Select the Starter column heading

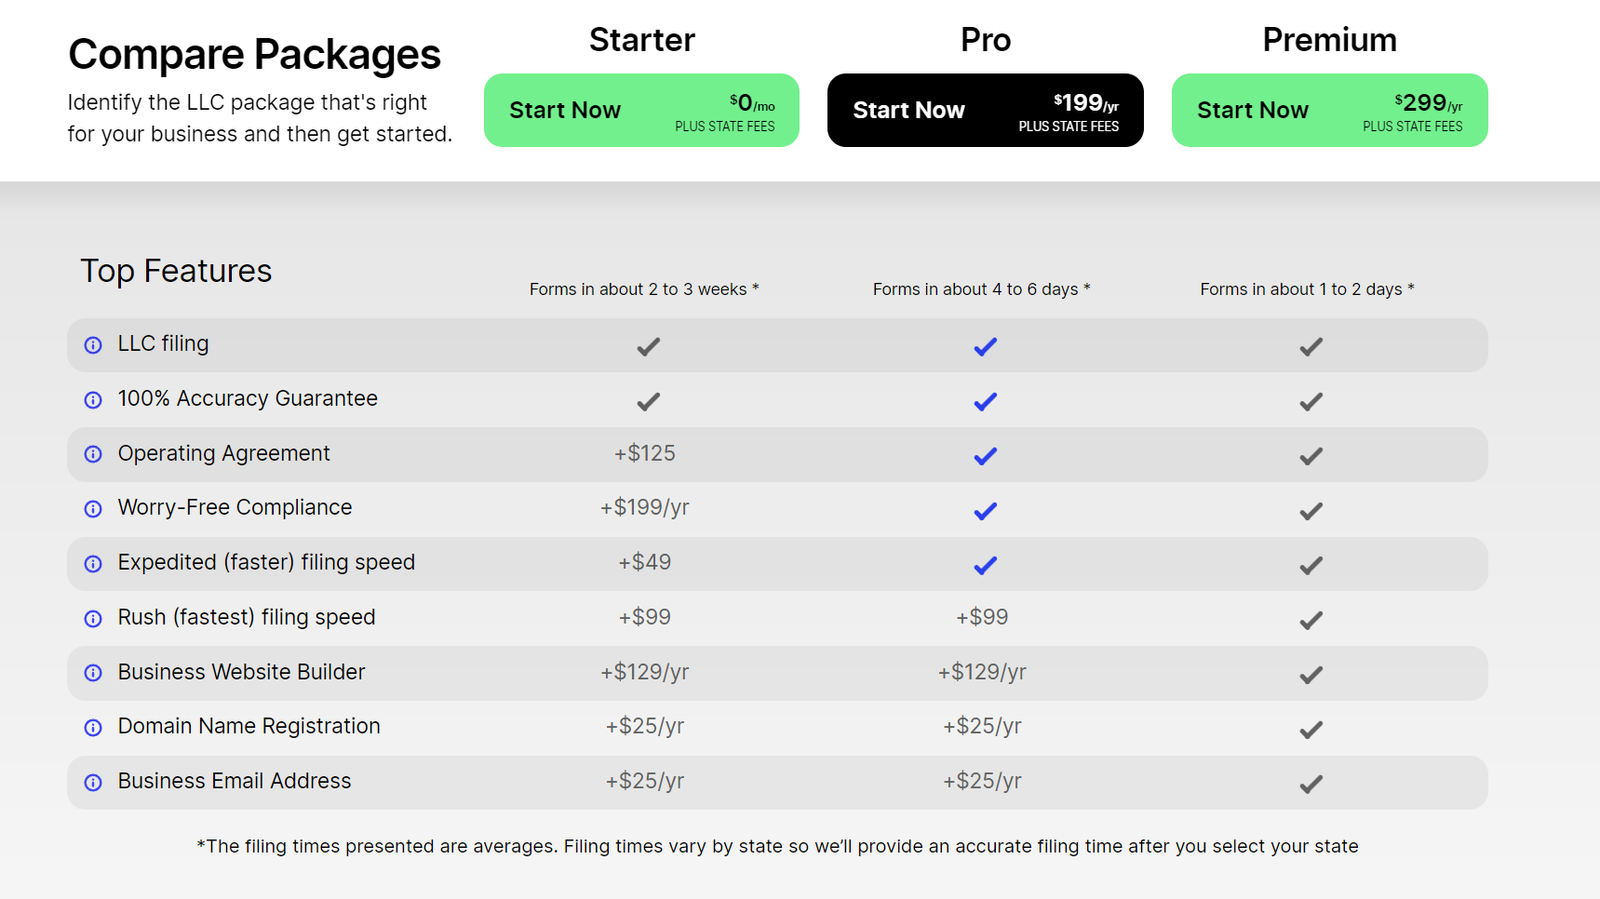pos(641,40)
